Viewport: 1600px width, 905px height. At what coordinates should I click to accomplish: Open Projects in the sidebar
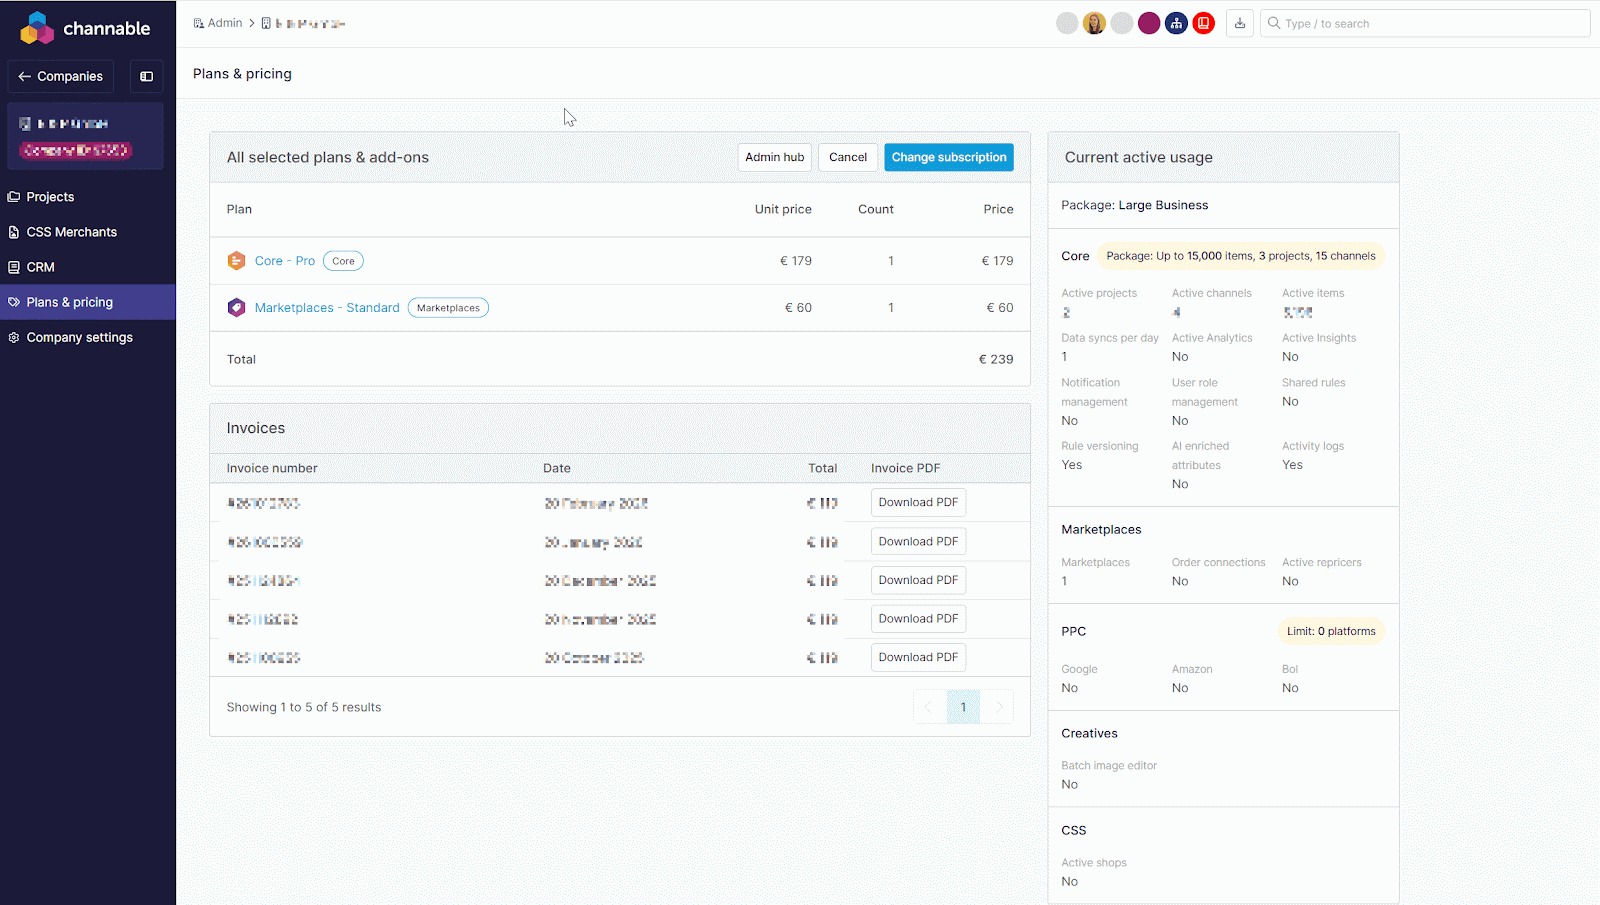click(50, 197)
